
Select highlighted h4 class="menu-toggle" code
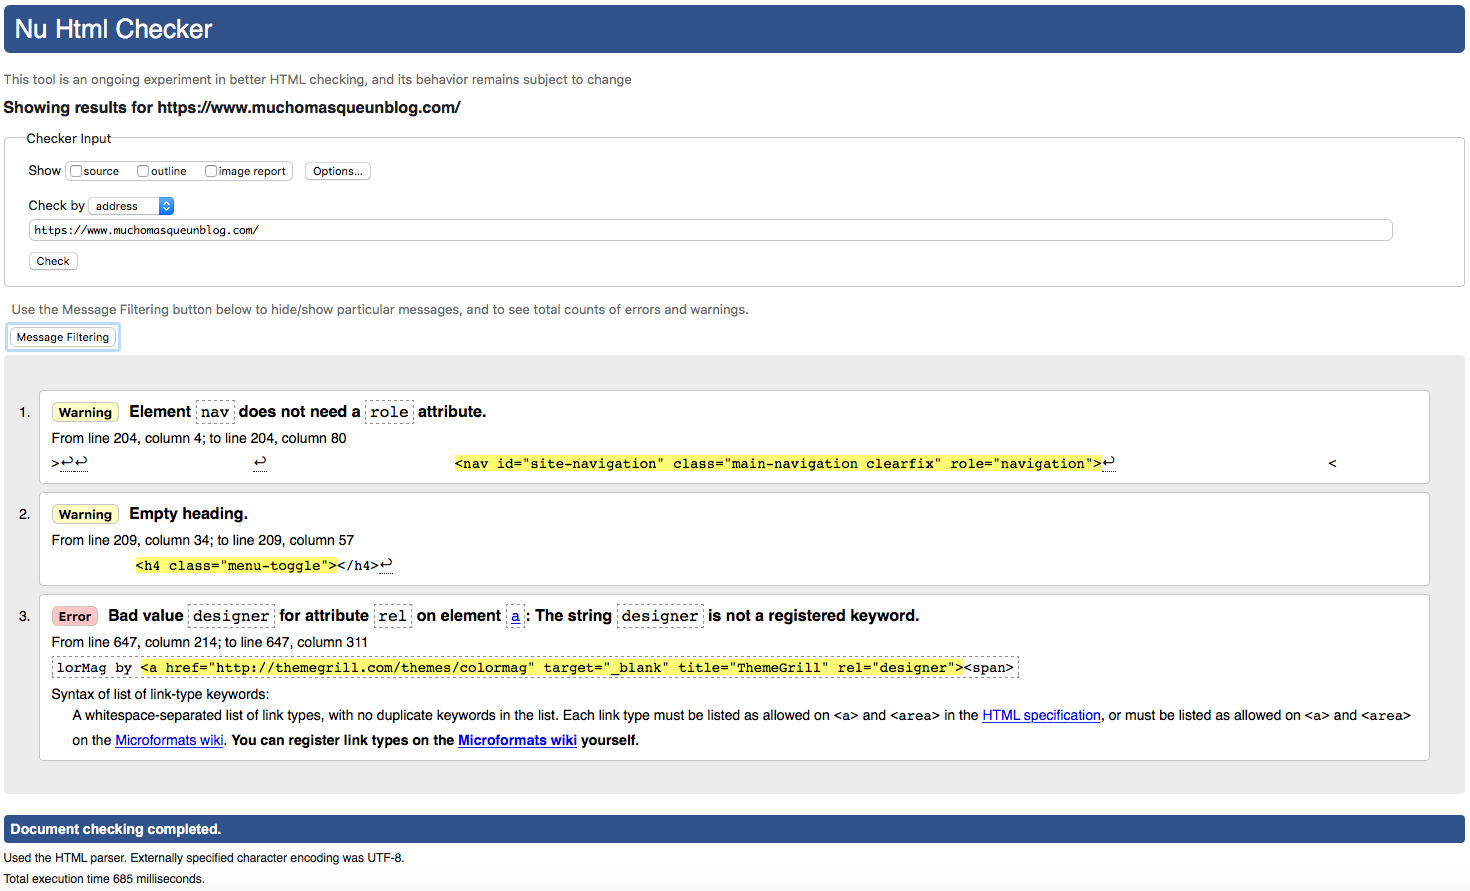[x=236, y=565]
